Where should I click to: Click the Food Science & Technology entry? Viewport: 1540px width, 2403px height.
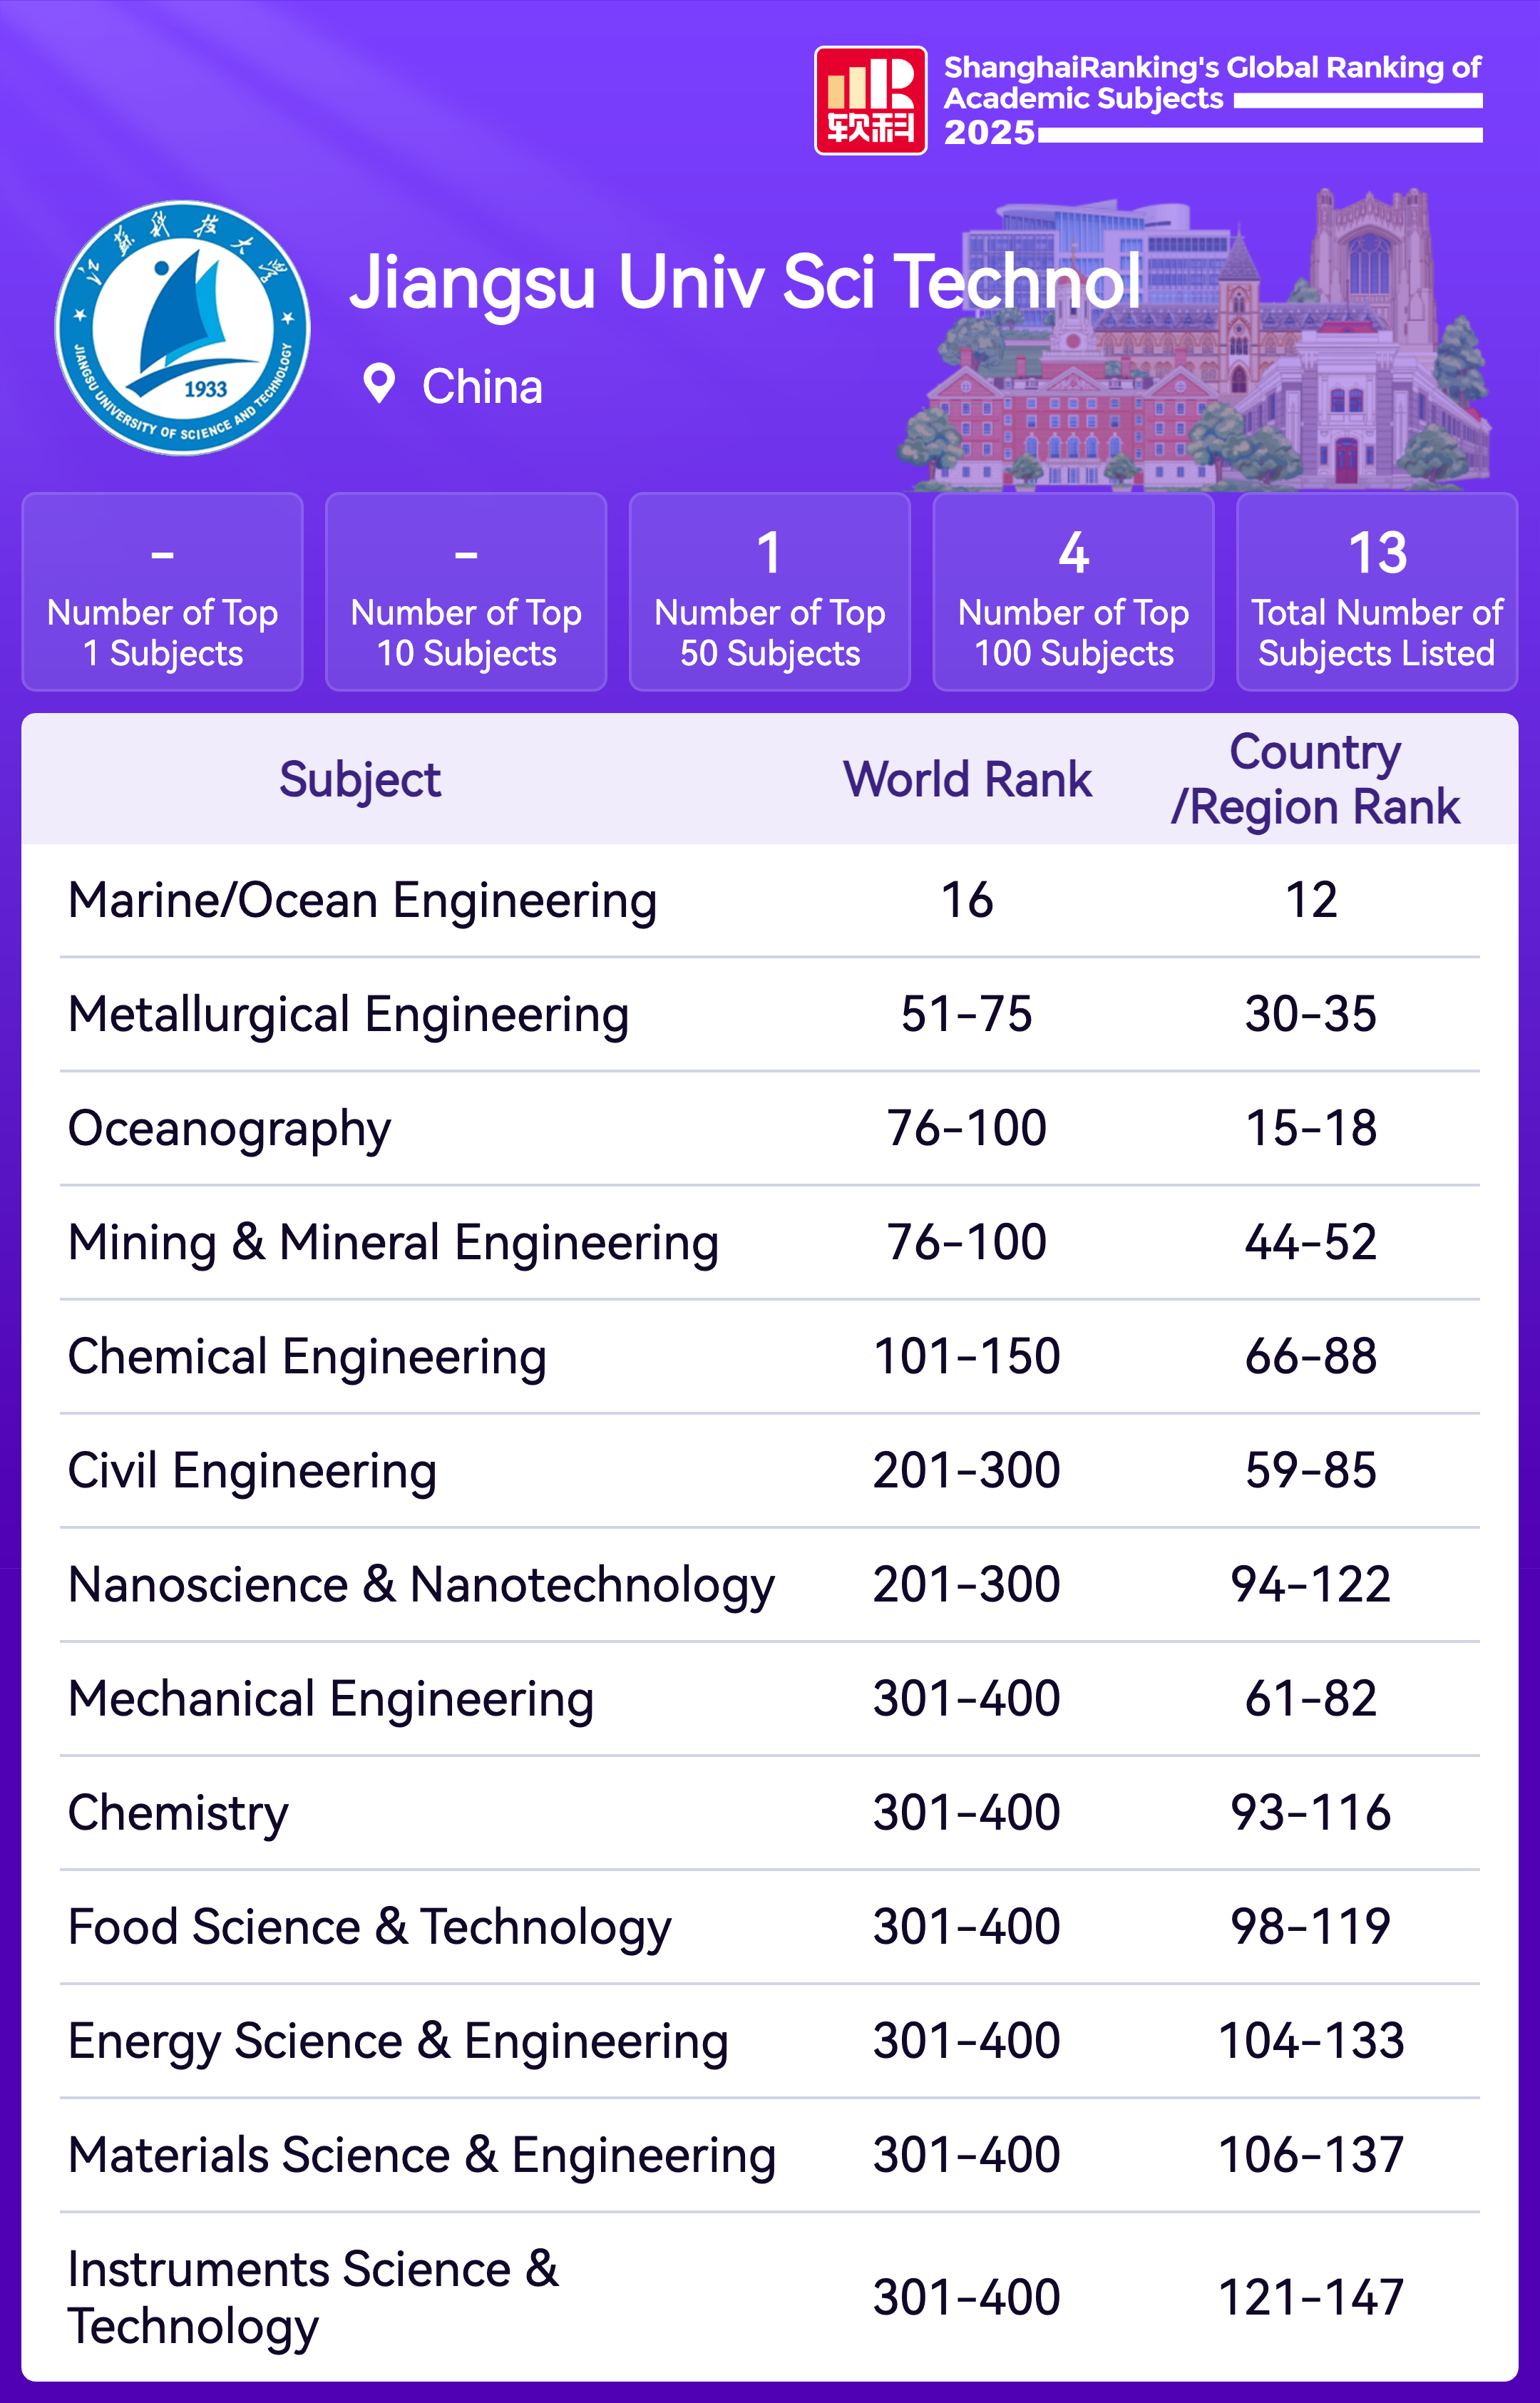(x=369, y=1927)
